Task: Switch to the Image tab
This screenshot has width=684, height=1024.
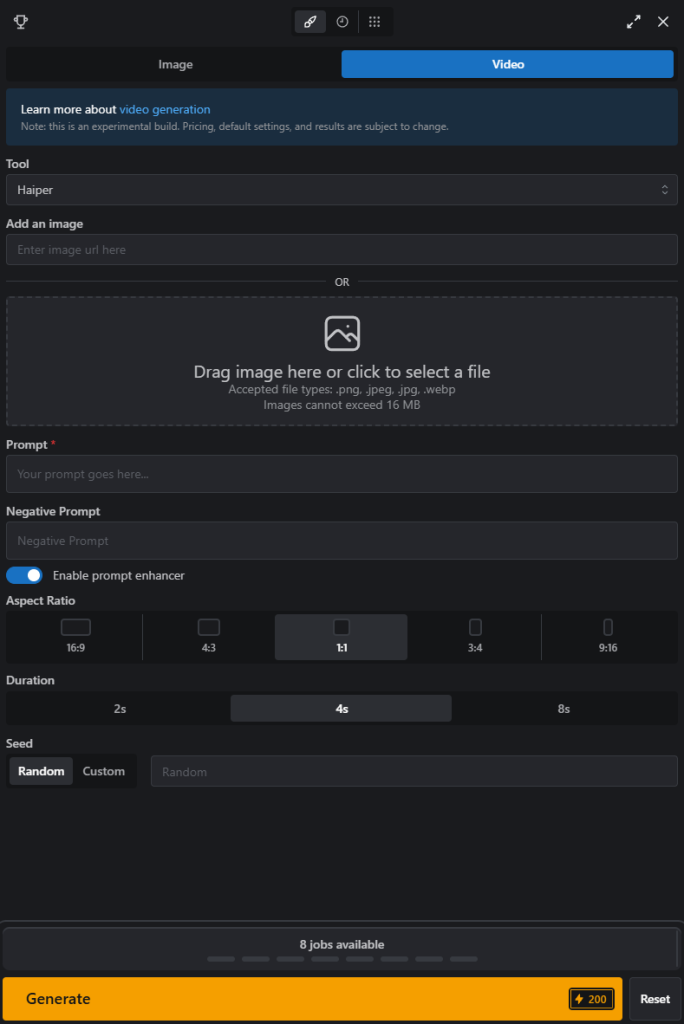Action: 175,63
